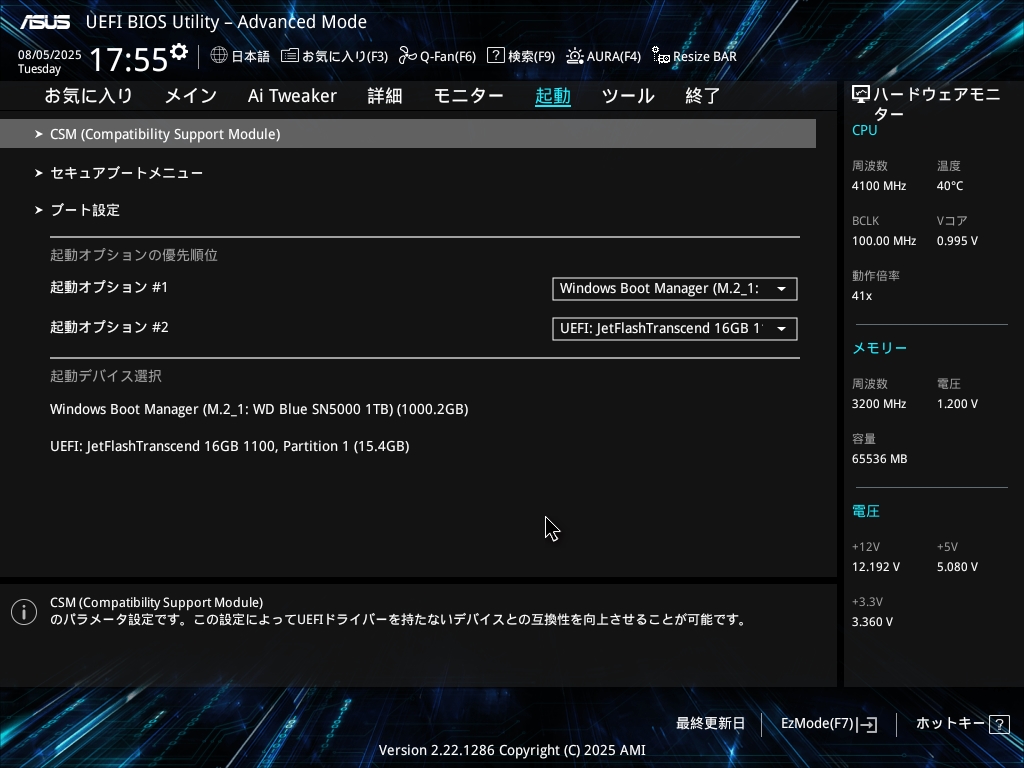Click the 起動デバイス選択 heading
The image size is (1024, 768).
pos(106,376)
